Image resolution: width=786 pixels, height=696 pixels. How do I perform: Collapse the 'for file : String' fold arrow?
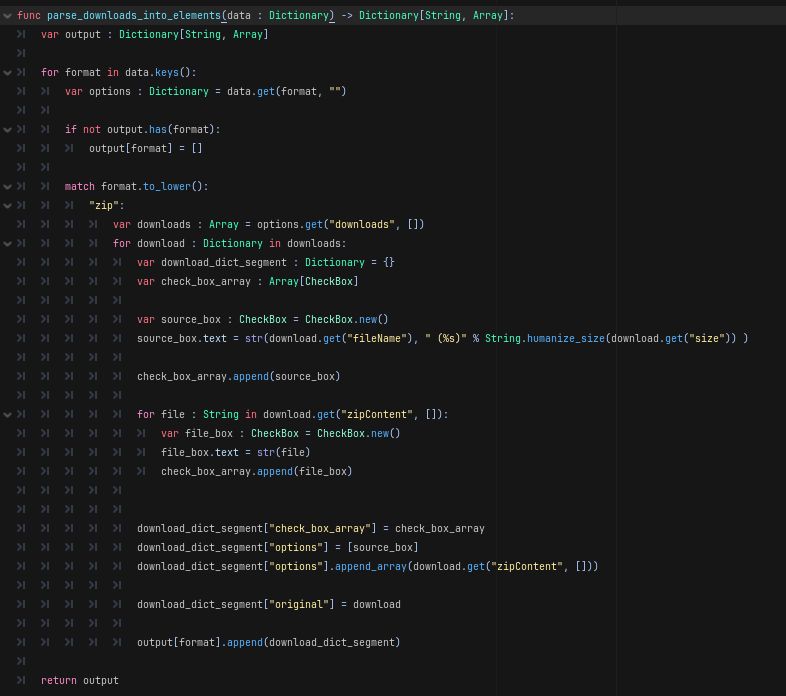(7, 415)
